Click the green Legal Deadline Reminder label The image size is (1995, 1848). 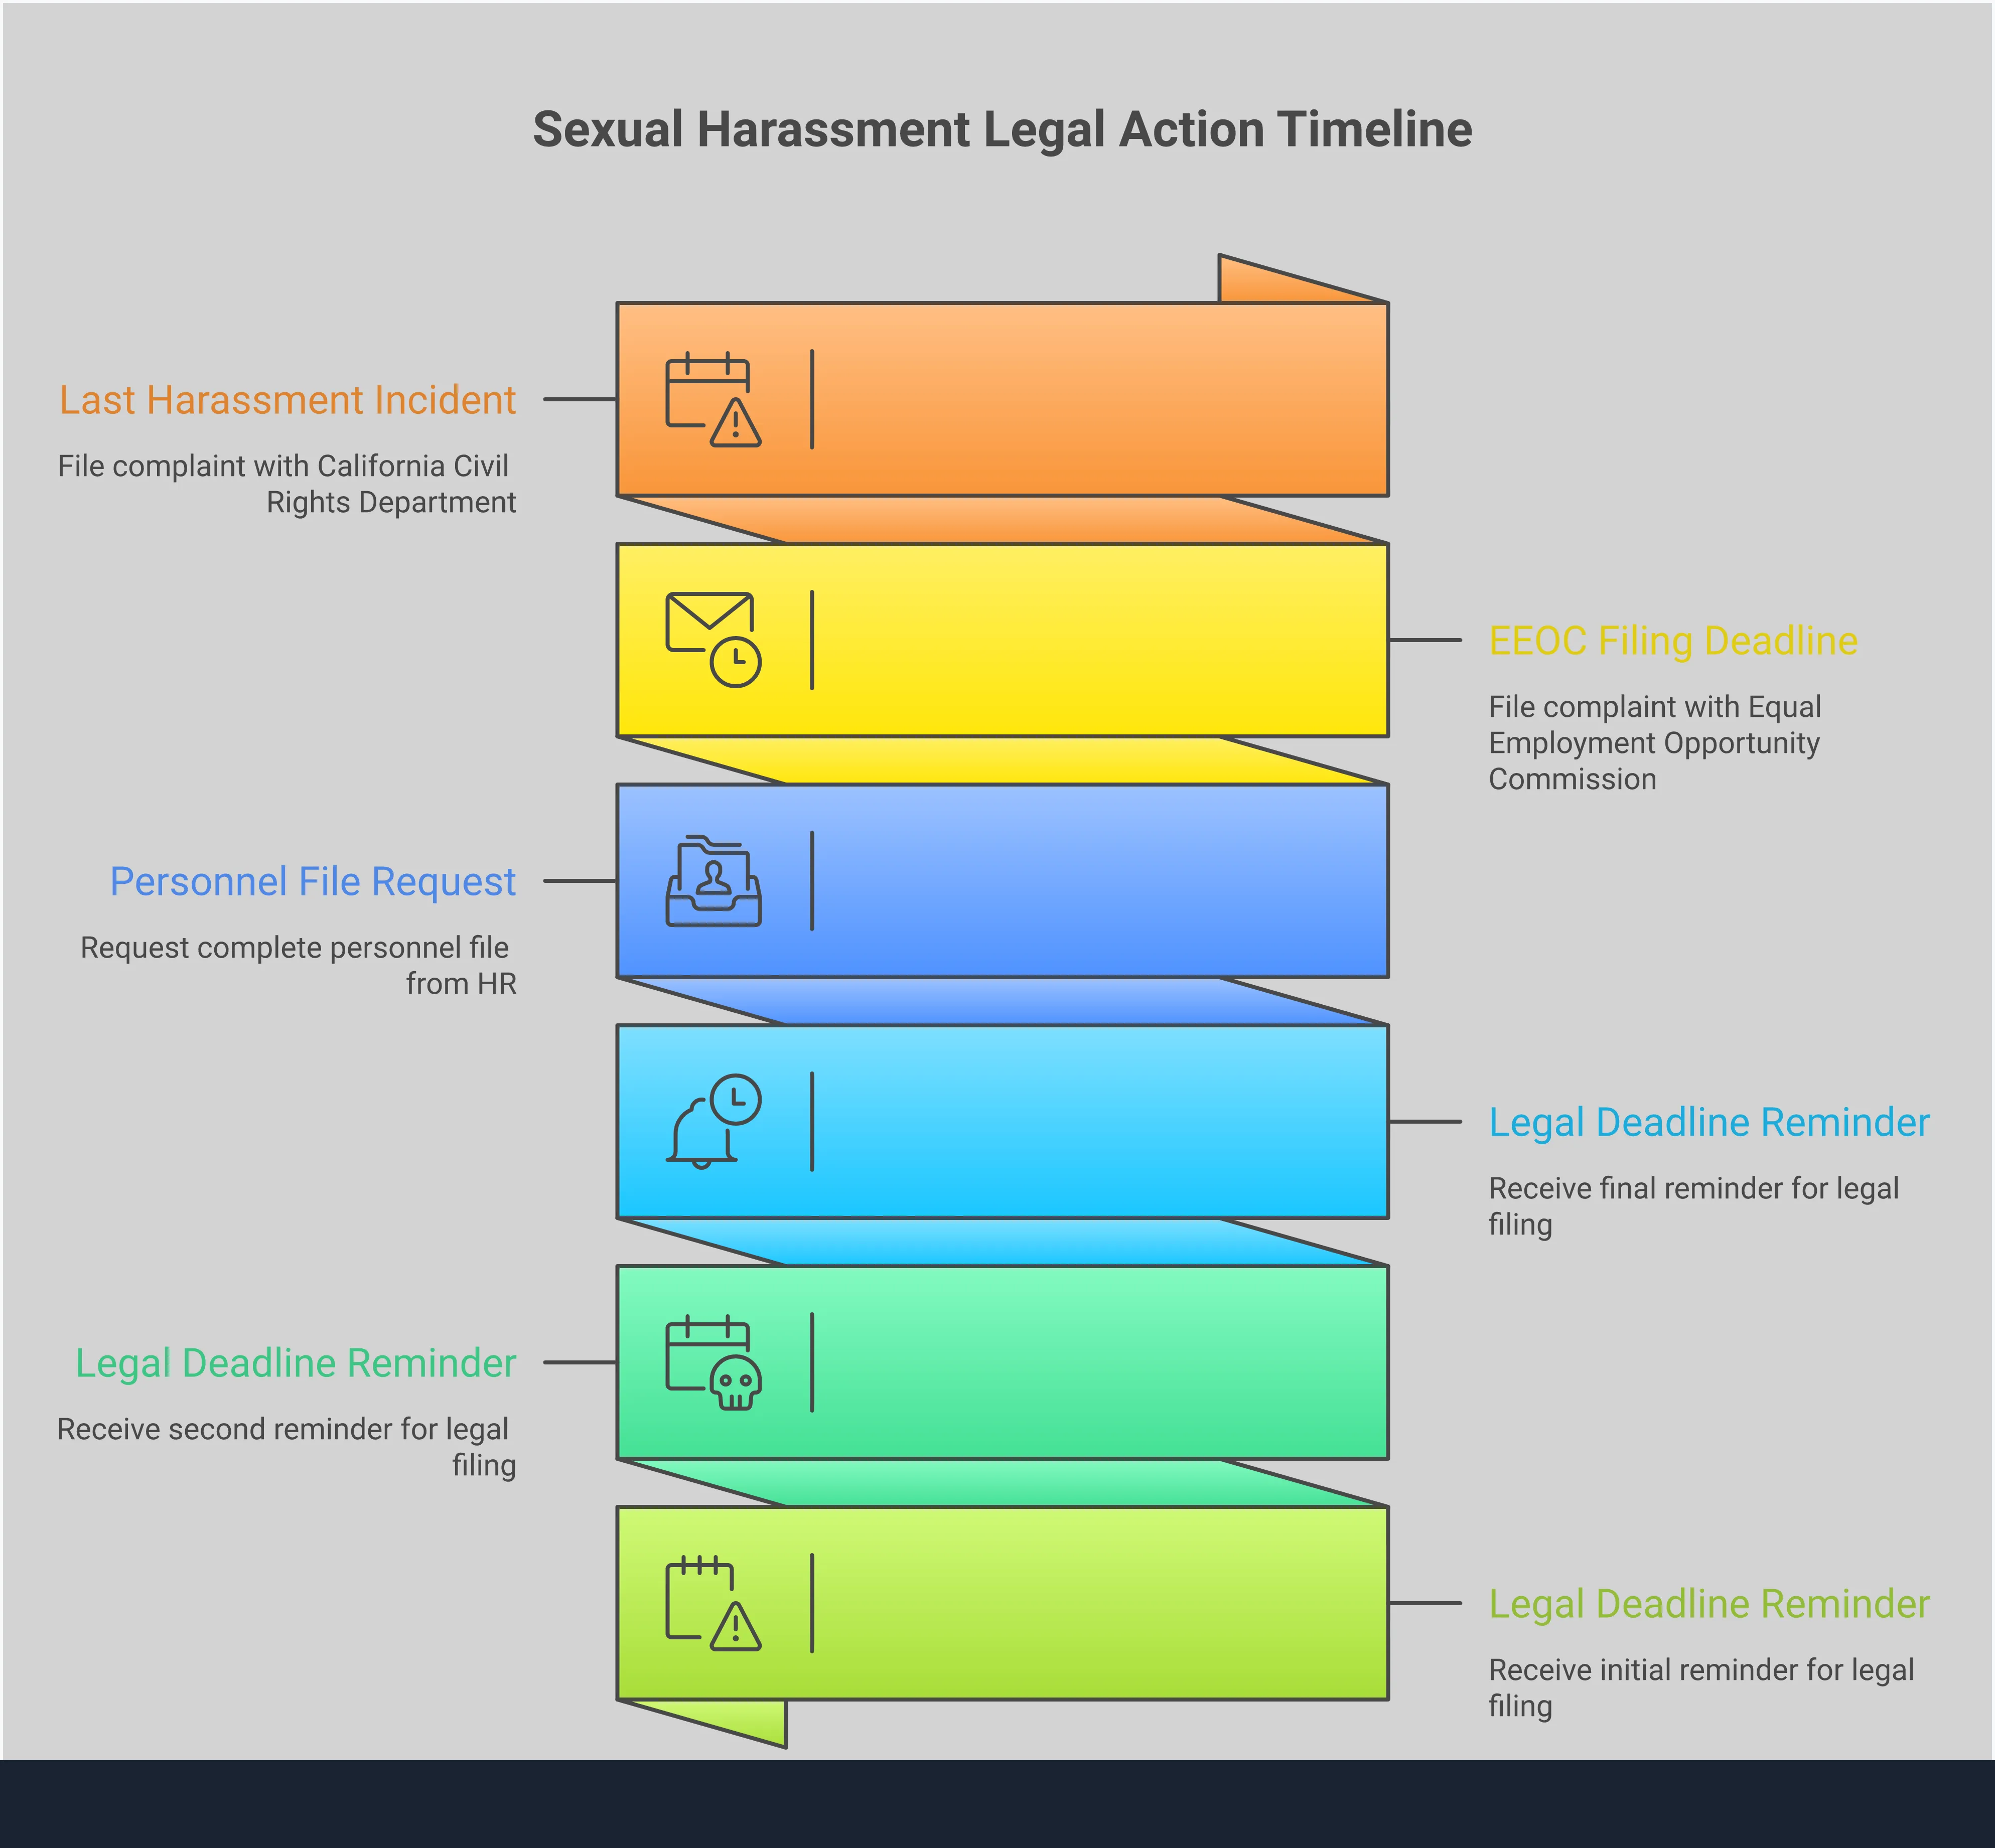(x=295, y=1362)
